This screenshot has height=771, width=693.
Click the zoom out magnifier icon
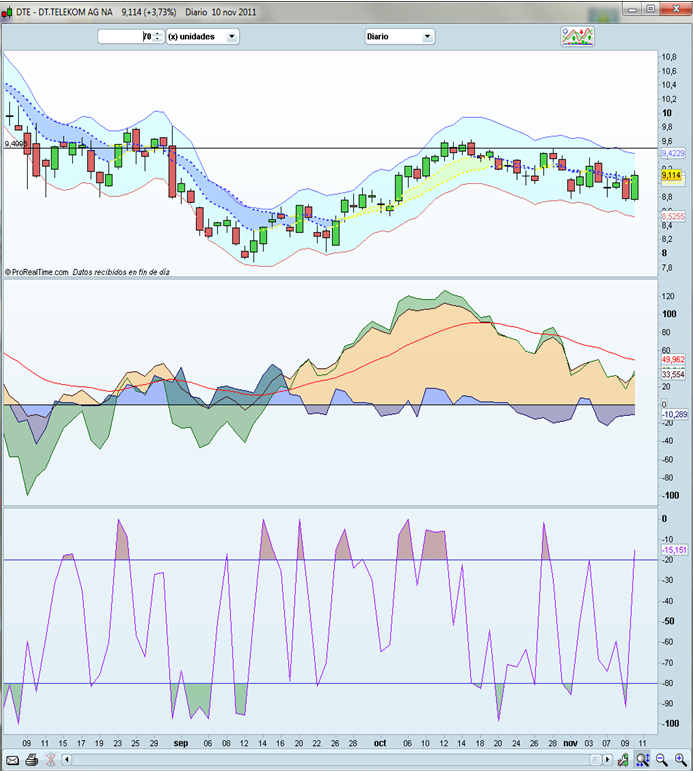[x=662, y=760]
